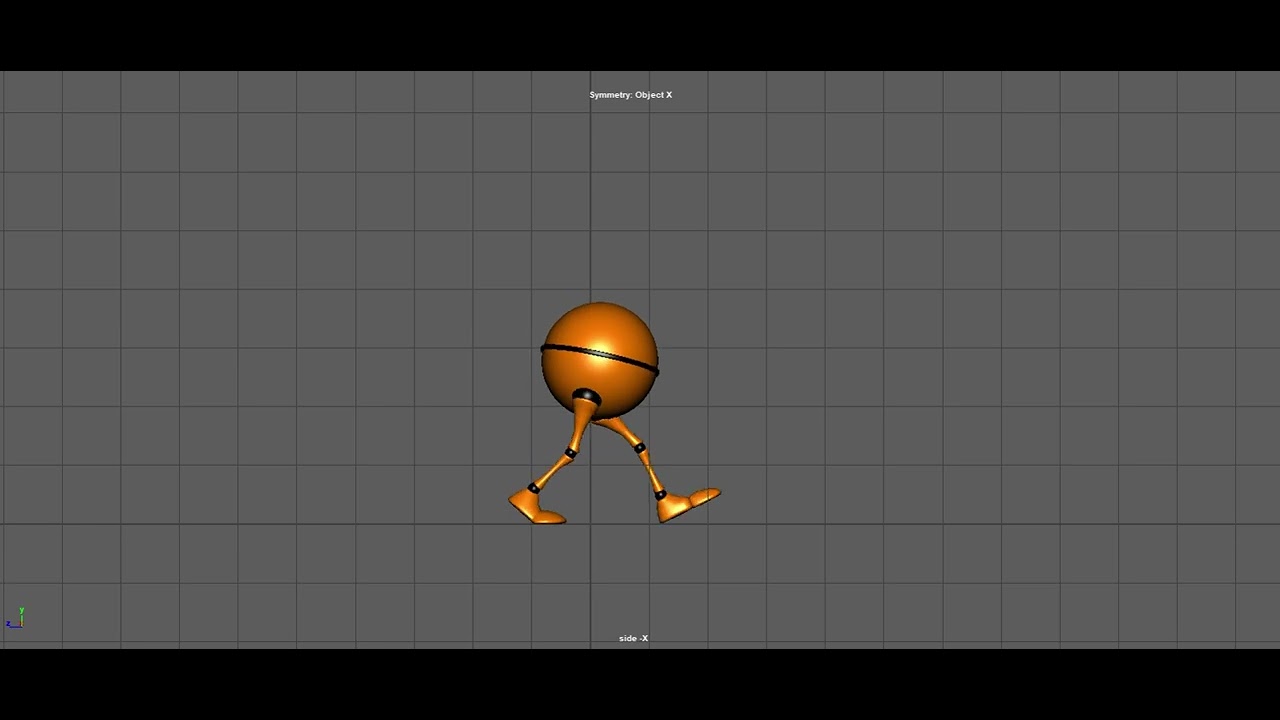Click the "side -X" camera label

coord(633,638)
